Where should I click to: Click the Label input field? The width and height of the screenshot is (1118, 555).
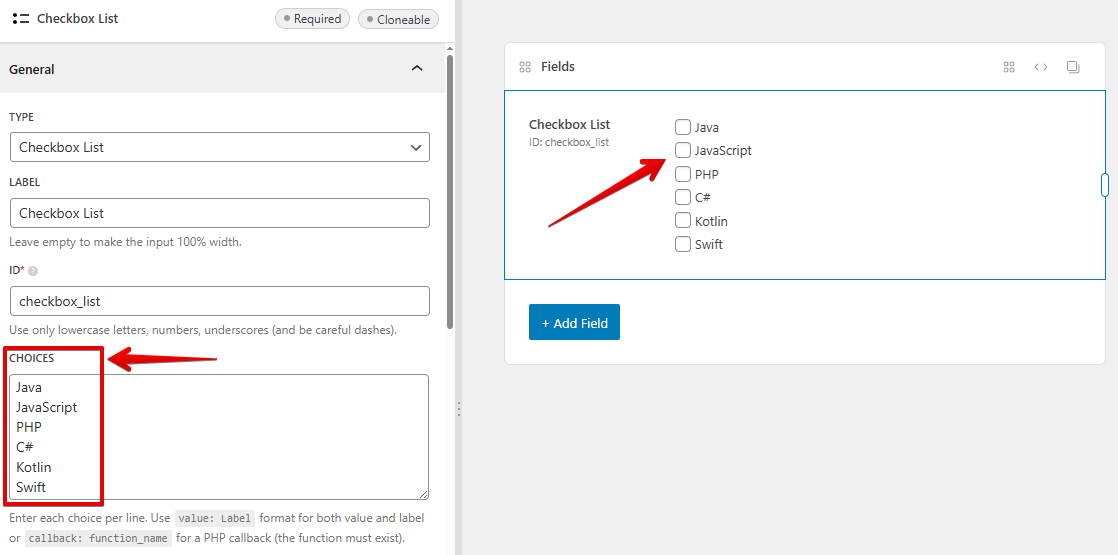click(x=220, y=213)
